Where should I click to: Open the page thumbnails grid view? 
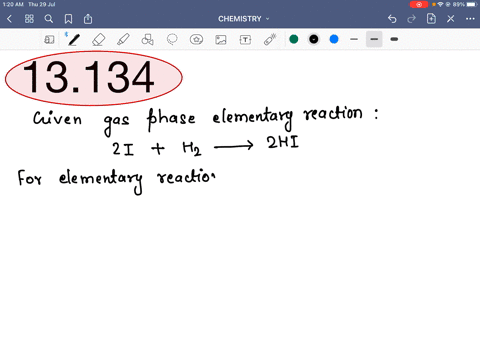click(29, 19)
